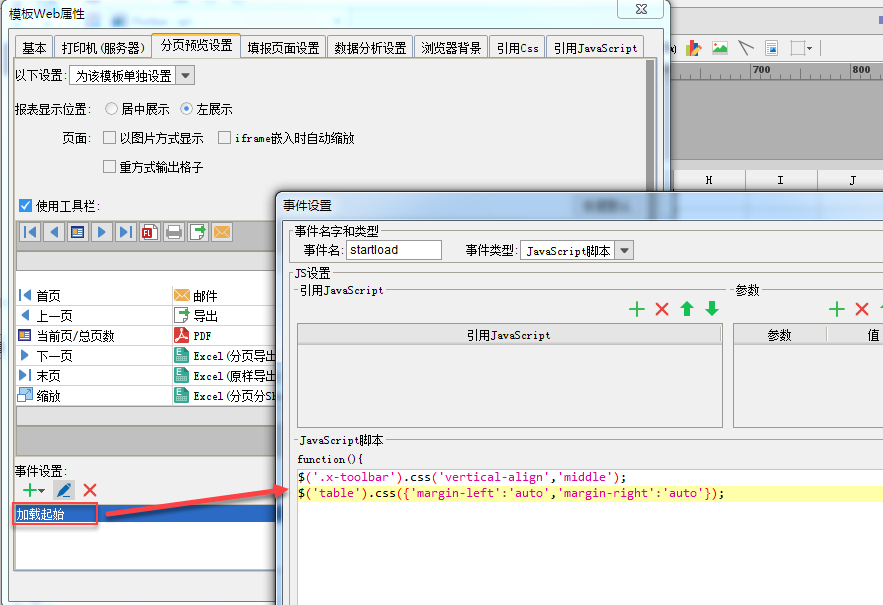
Task: Click the previous page arrow in toolbar preview
Action: point(54,232)
